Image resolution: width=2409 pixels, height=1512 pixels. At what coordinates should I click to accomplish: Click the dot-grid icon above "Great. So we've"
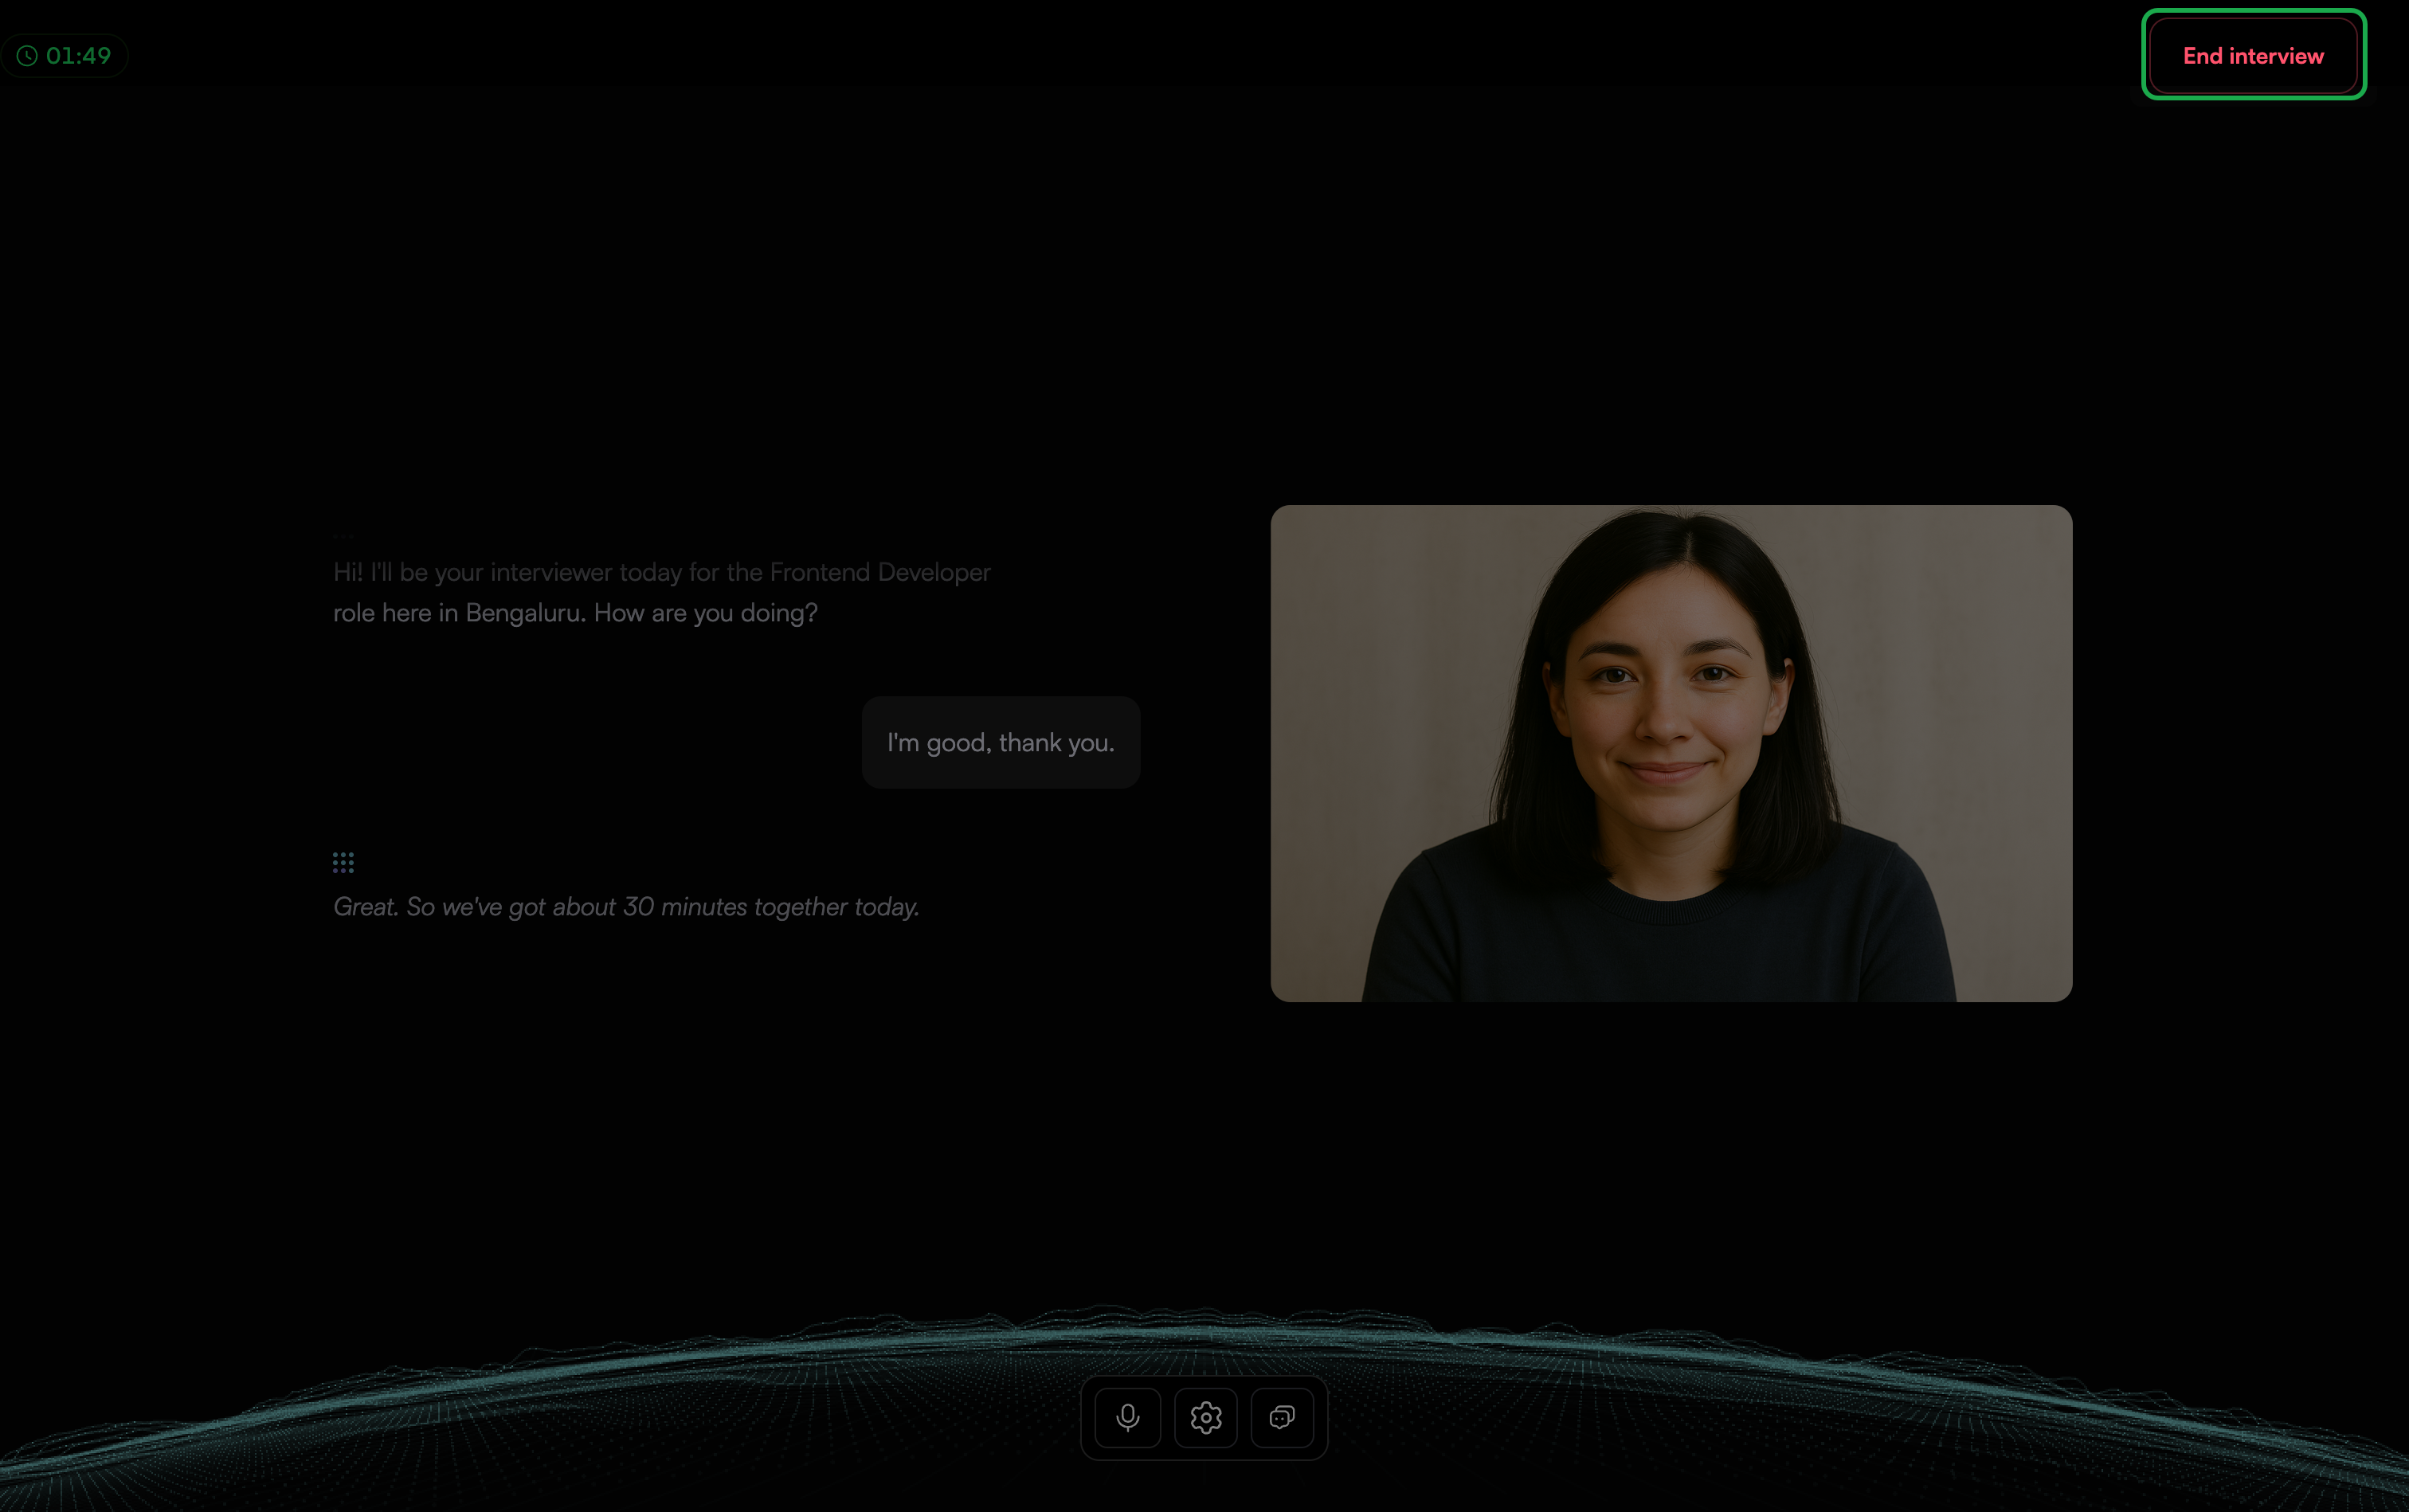coord(343,862)
